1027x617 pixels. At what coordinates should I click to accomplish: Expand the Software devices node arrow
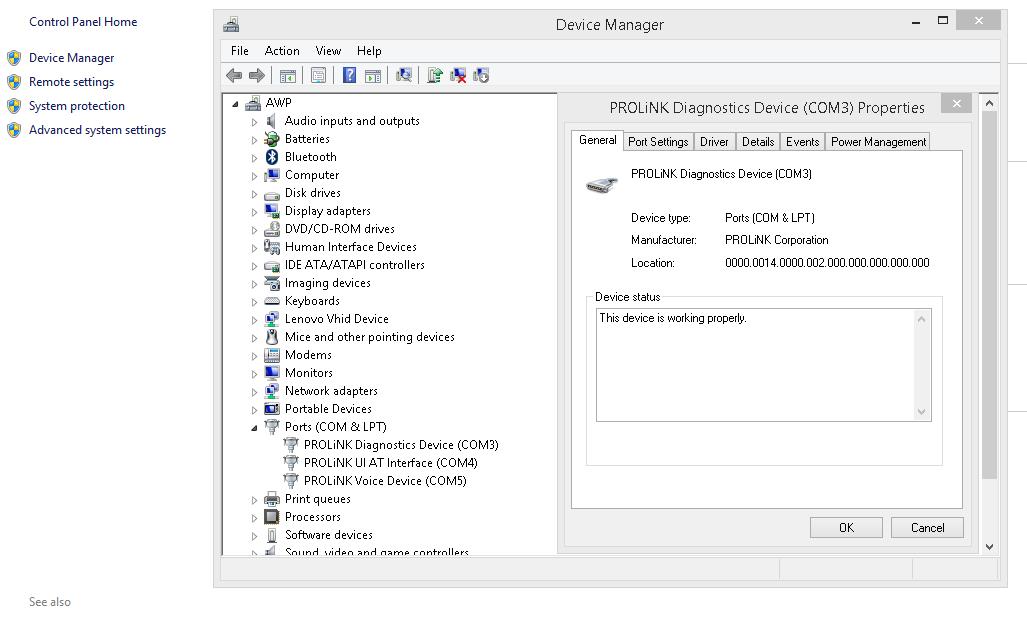254,536
